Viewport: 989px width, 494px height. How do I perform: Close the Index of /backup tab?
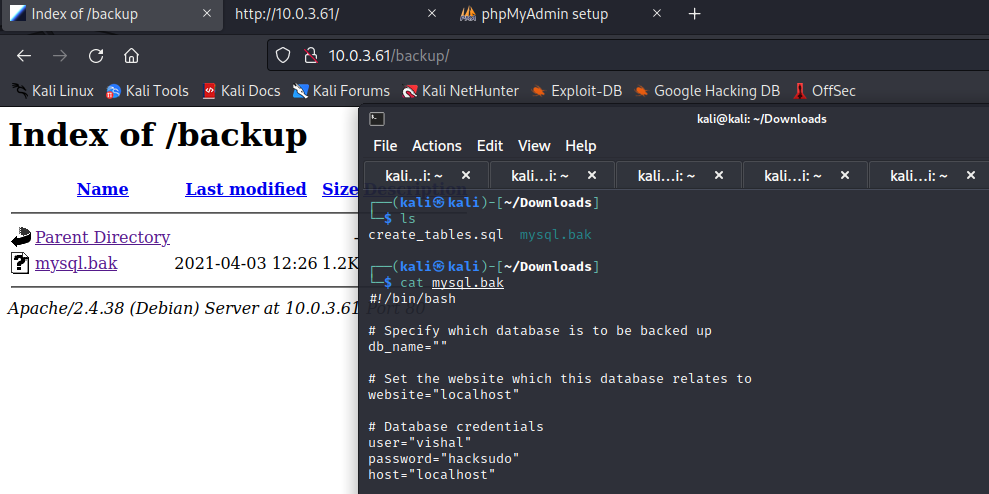tap(206, 14)
